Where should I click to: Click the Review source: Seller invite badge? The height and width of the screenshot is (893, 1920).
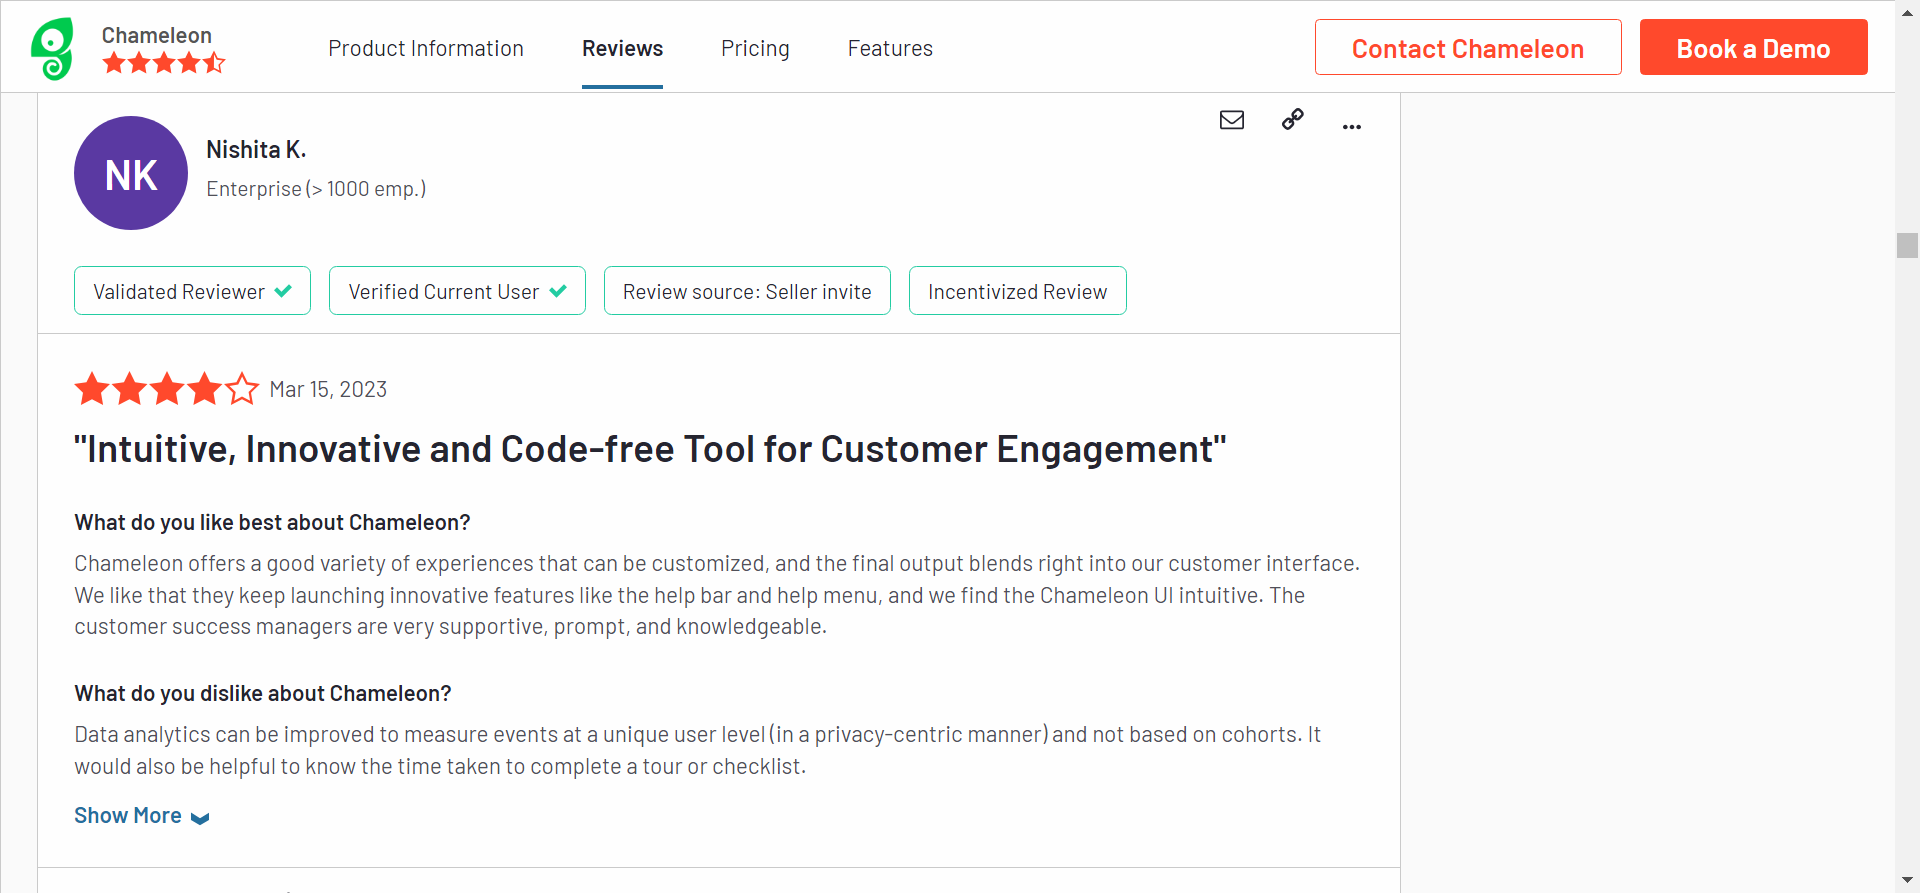coord(747,291)
